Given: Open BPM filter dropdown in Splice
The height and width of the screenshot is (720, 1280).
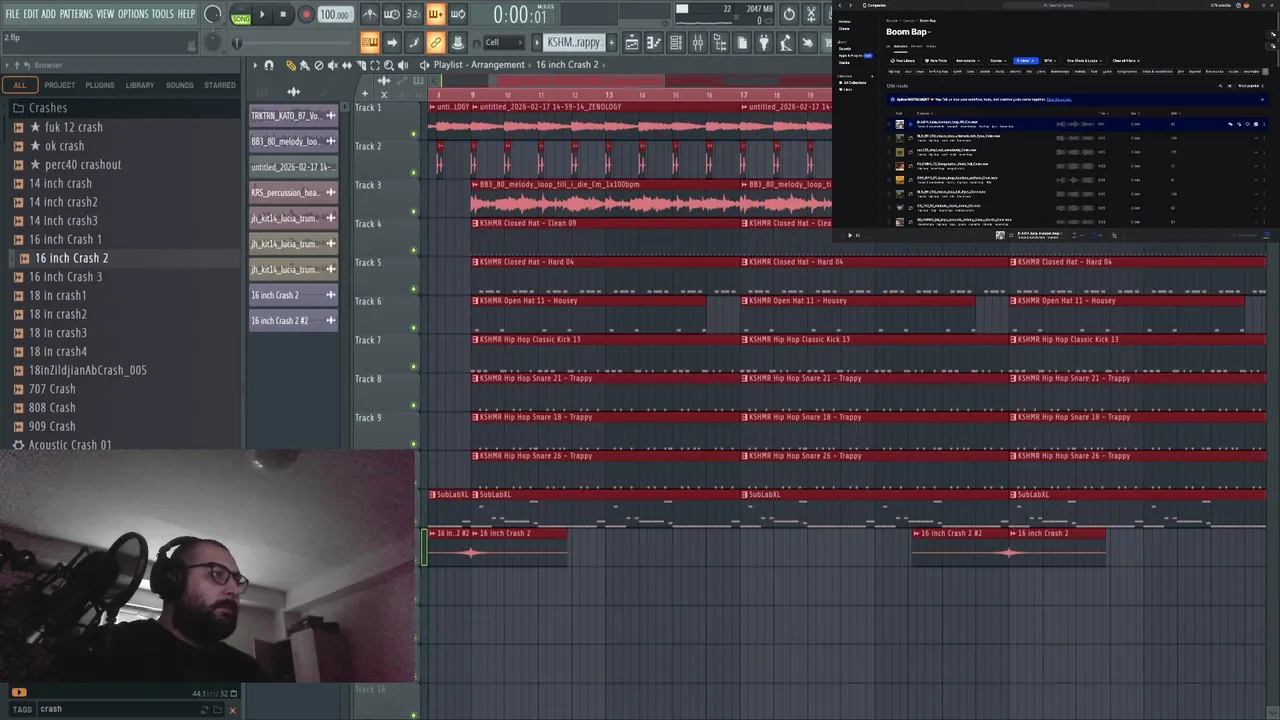Looking at the screenshot, I should (x=1050, y=60).
